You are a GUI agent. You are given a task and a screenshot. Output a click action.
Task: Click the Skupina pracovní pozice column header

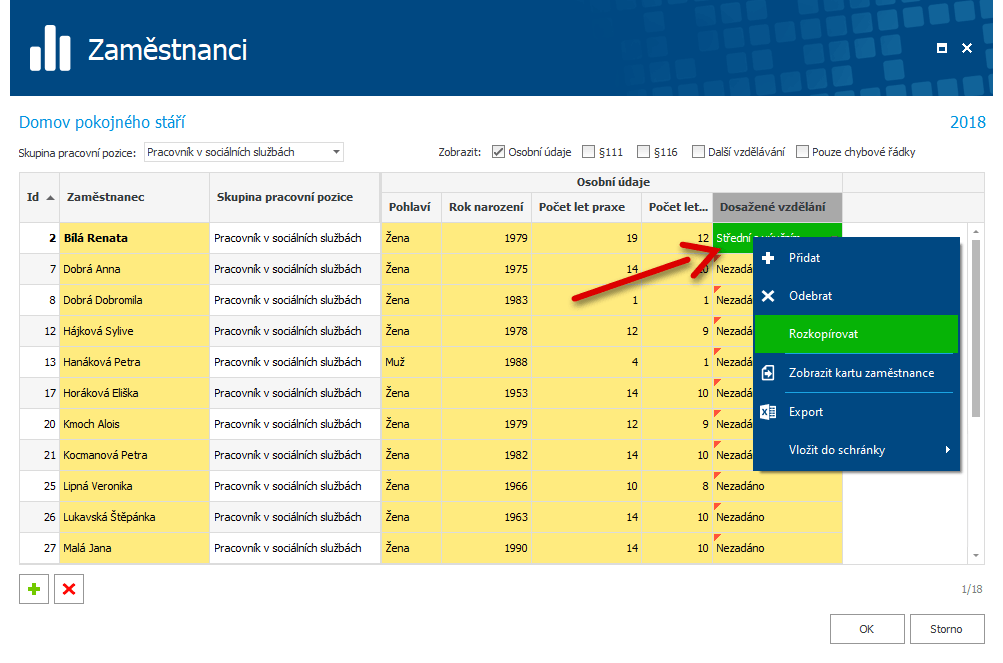(x=295, y=197)
